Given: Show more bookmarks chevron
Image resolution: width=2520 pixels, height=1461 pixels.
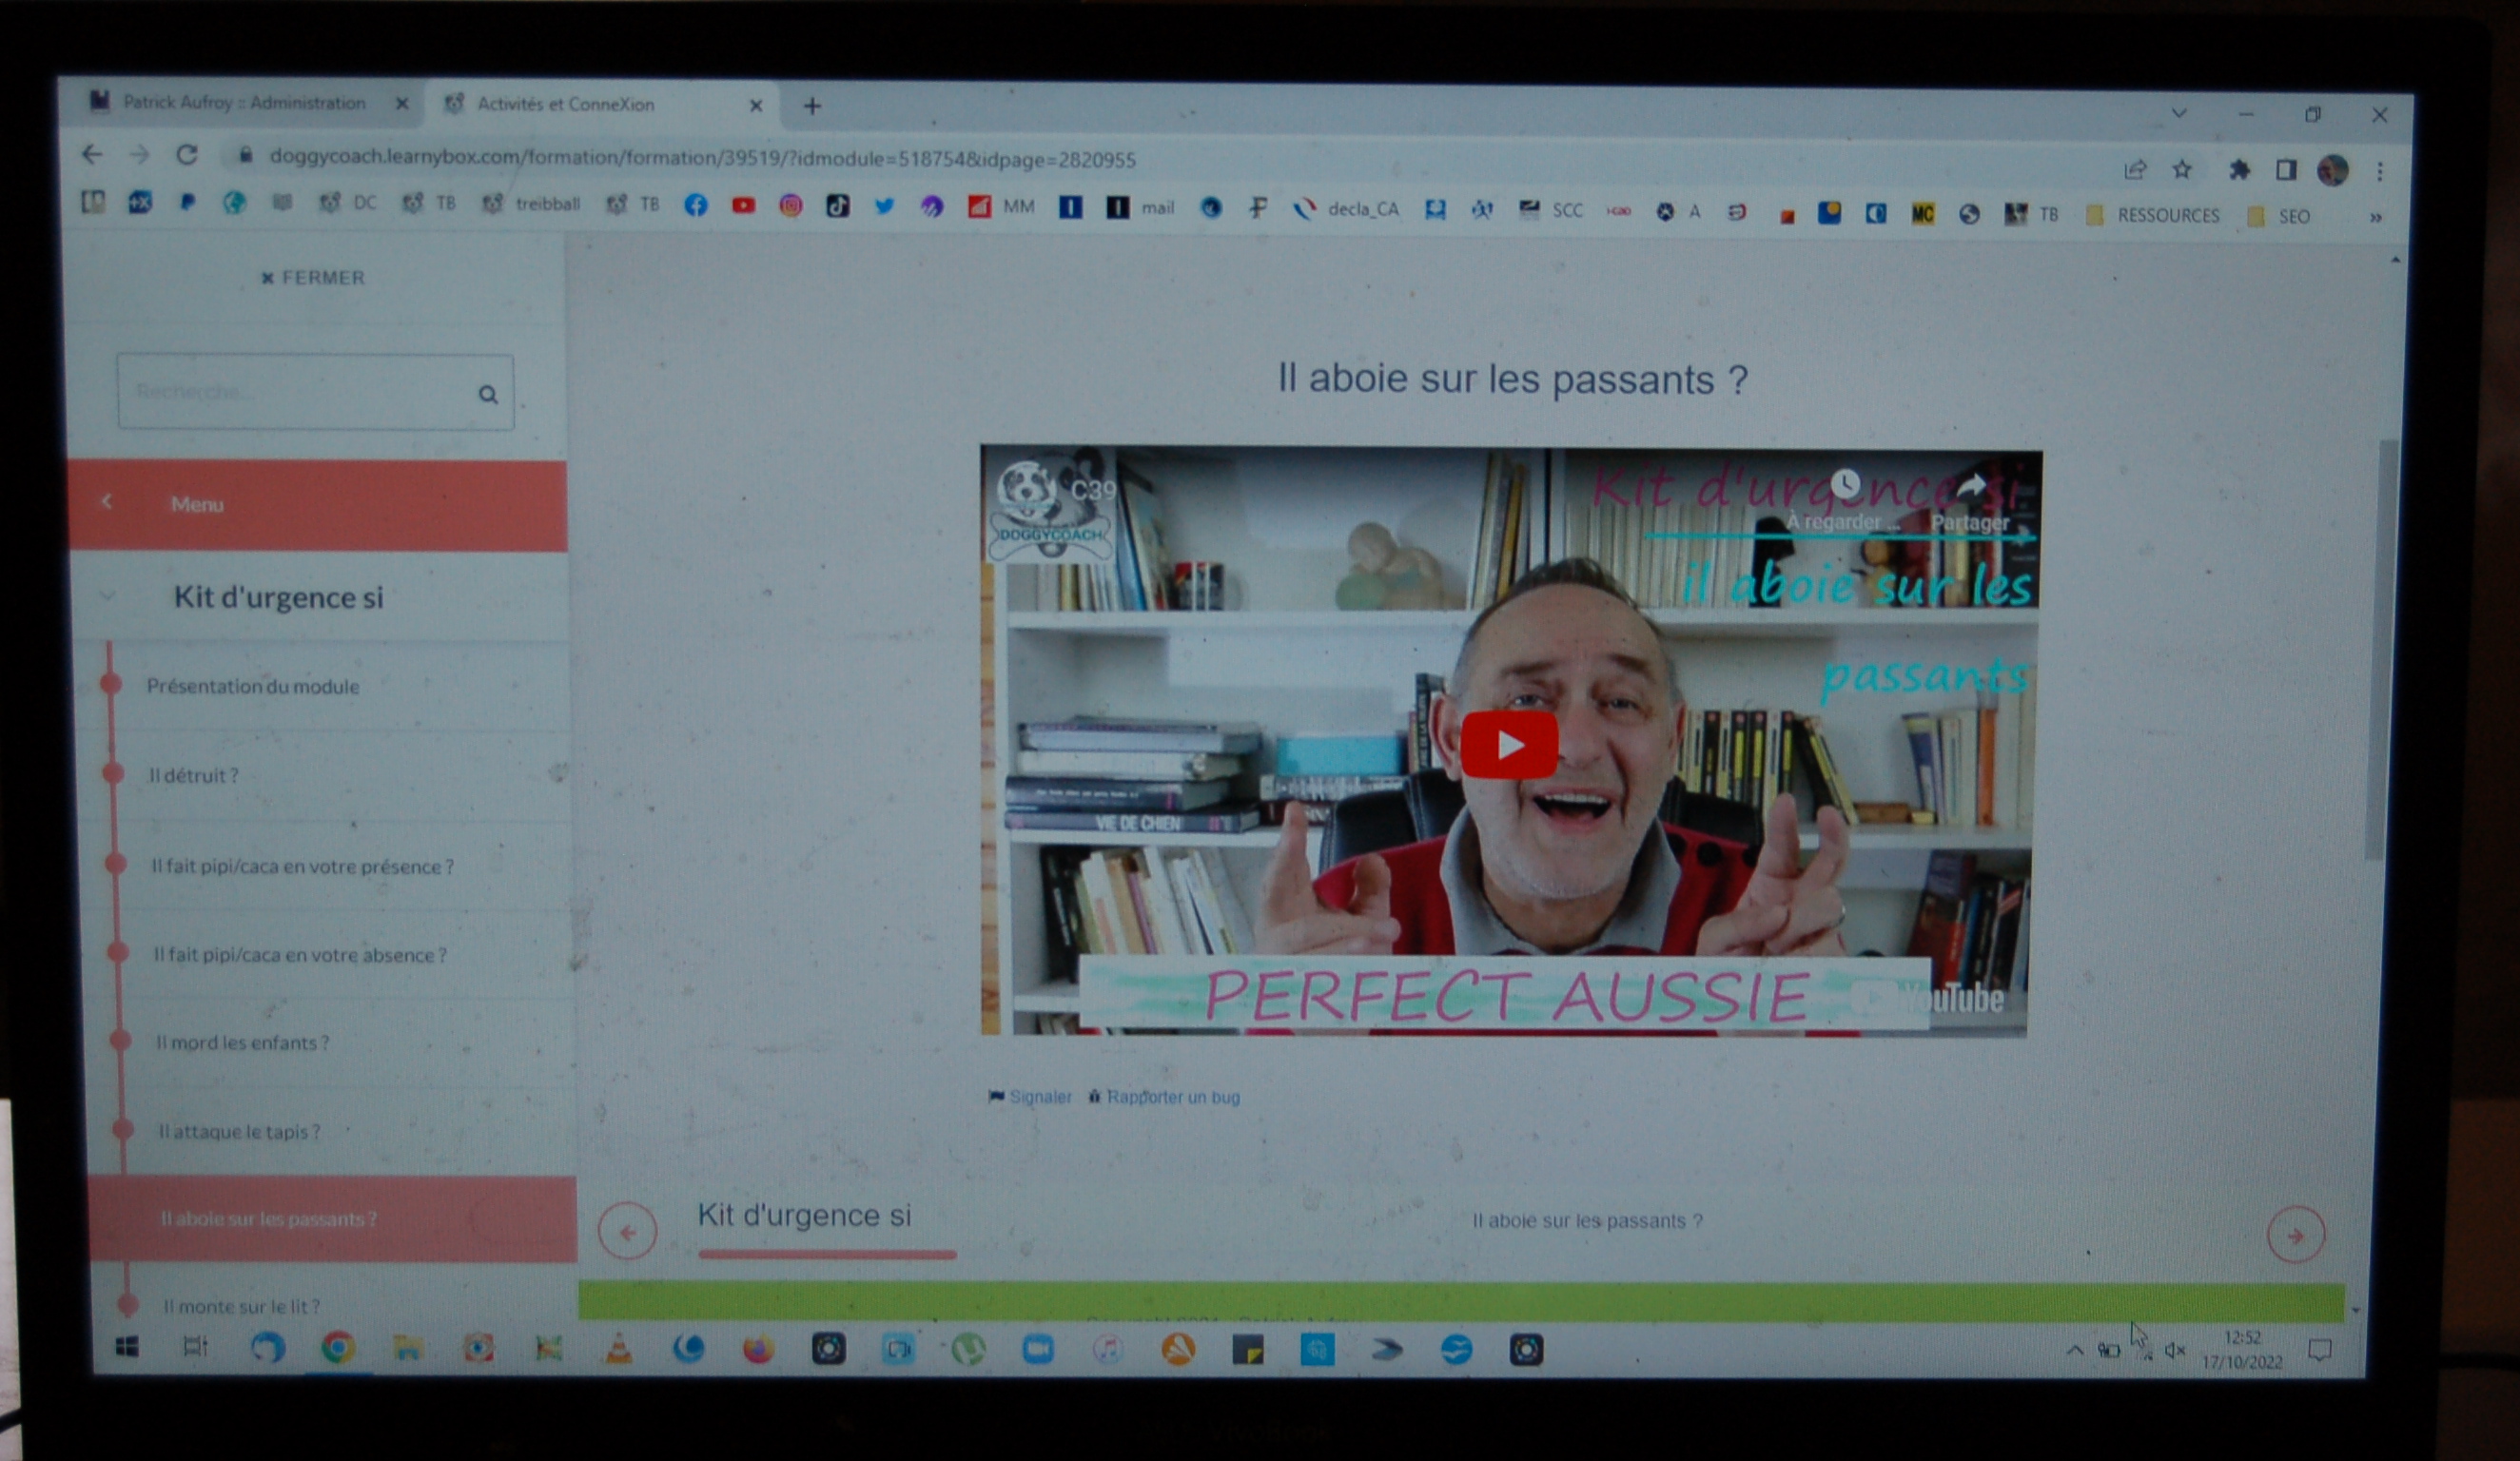Looking at the screenshot, I should [x=2375, y=217].
